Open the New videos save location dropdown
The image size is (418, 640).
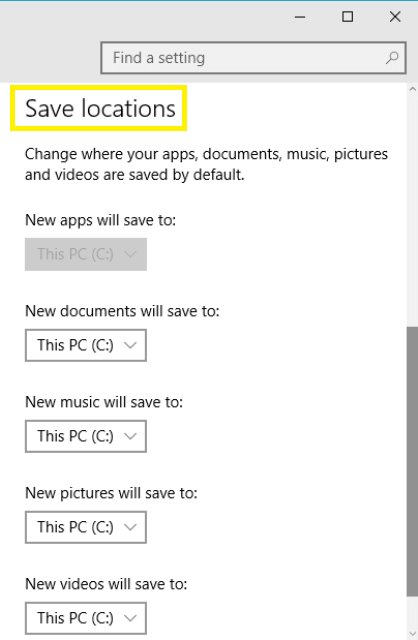[86, 618]
